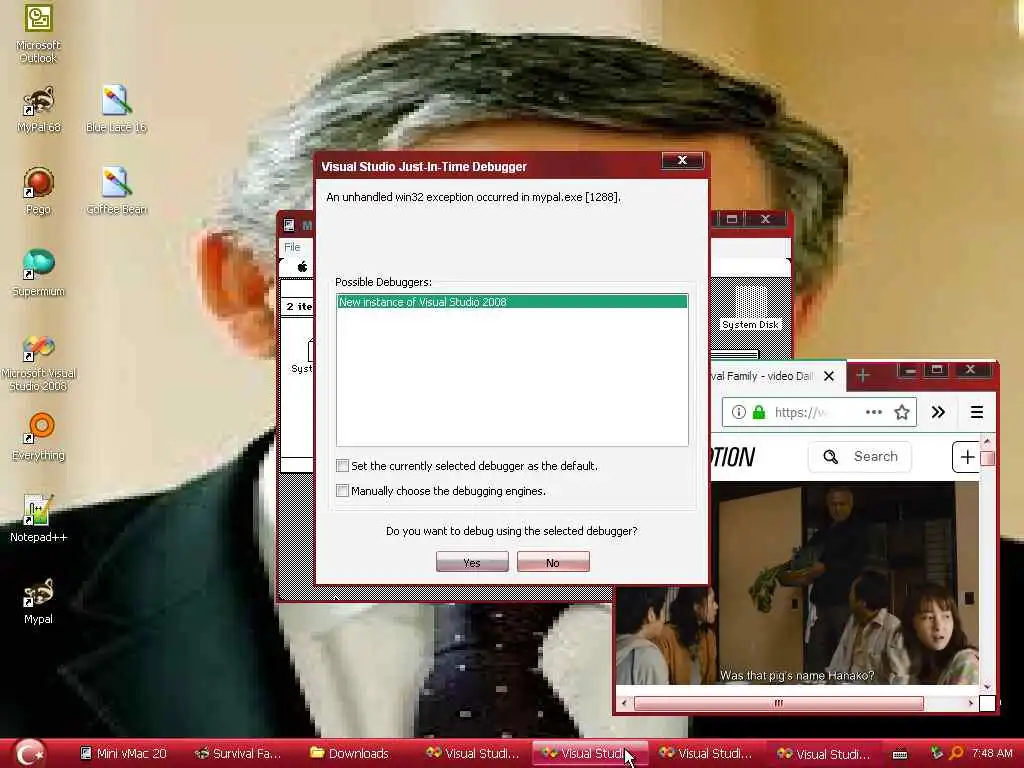Click No to decline debugging
This screenshot has height=768, width=1024.
(553, 562)
